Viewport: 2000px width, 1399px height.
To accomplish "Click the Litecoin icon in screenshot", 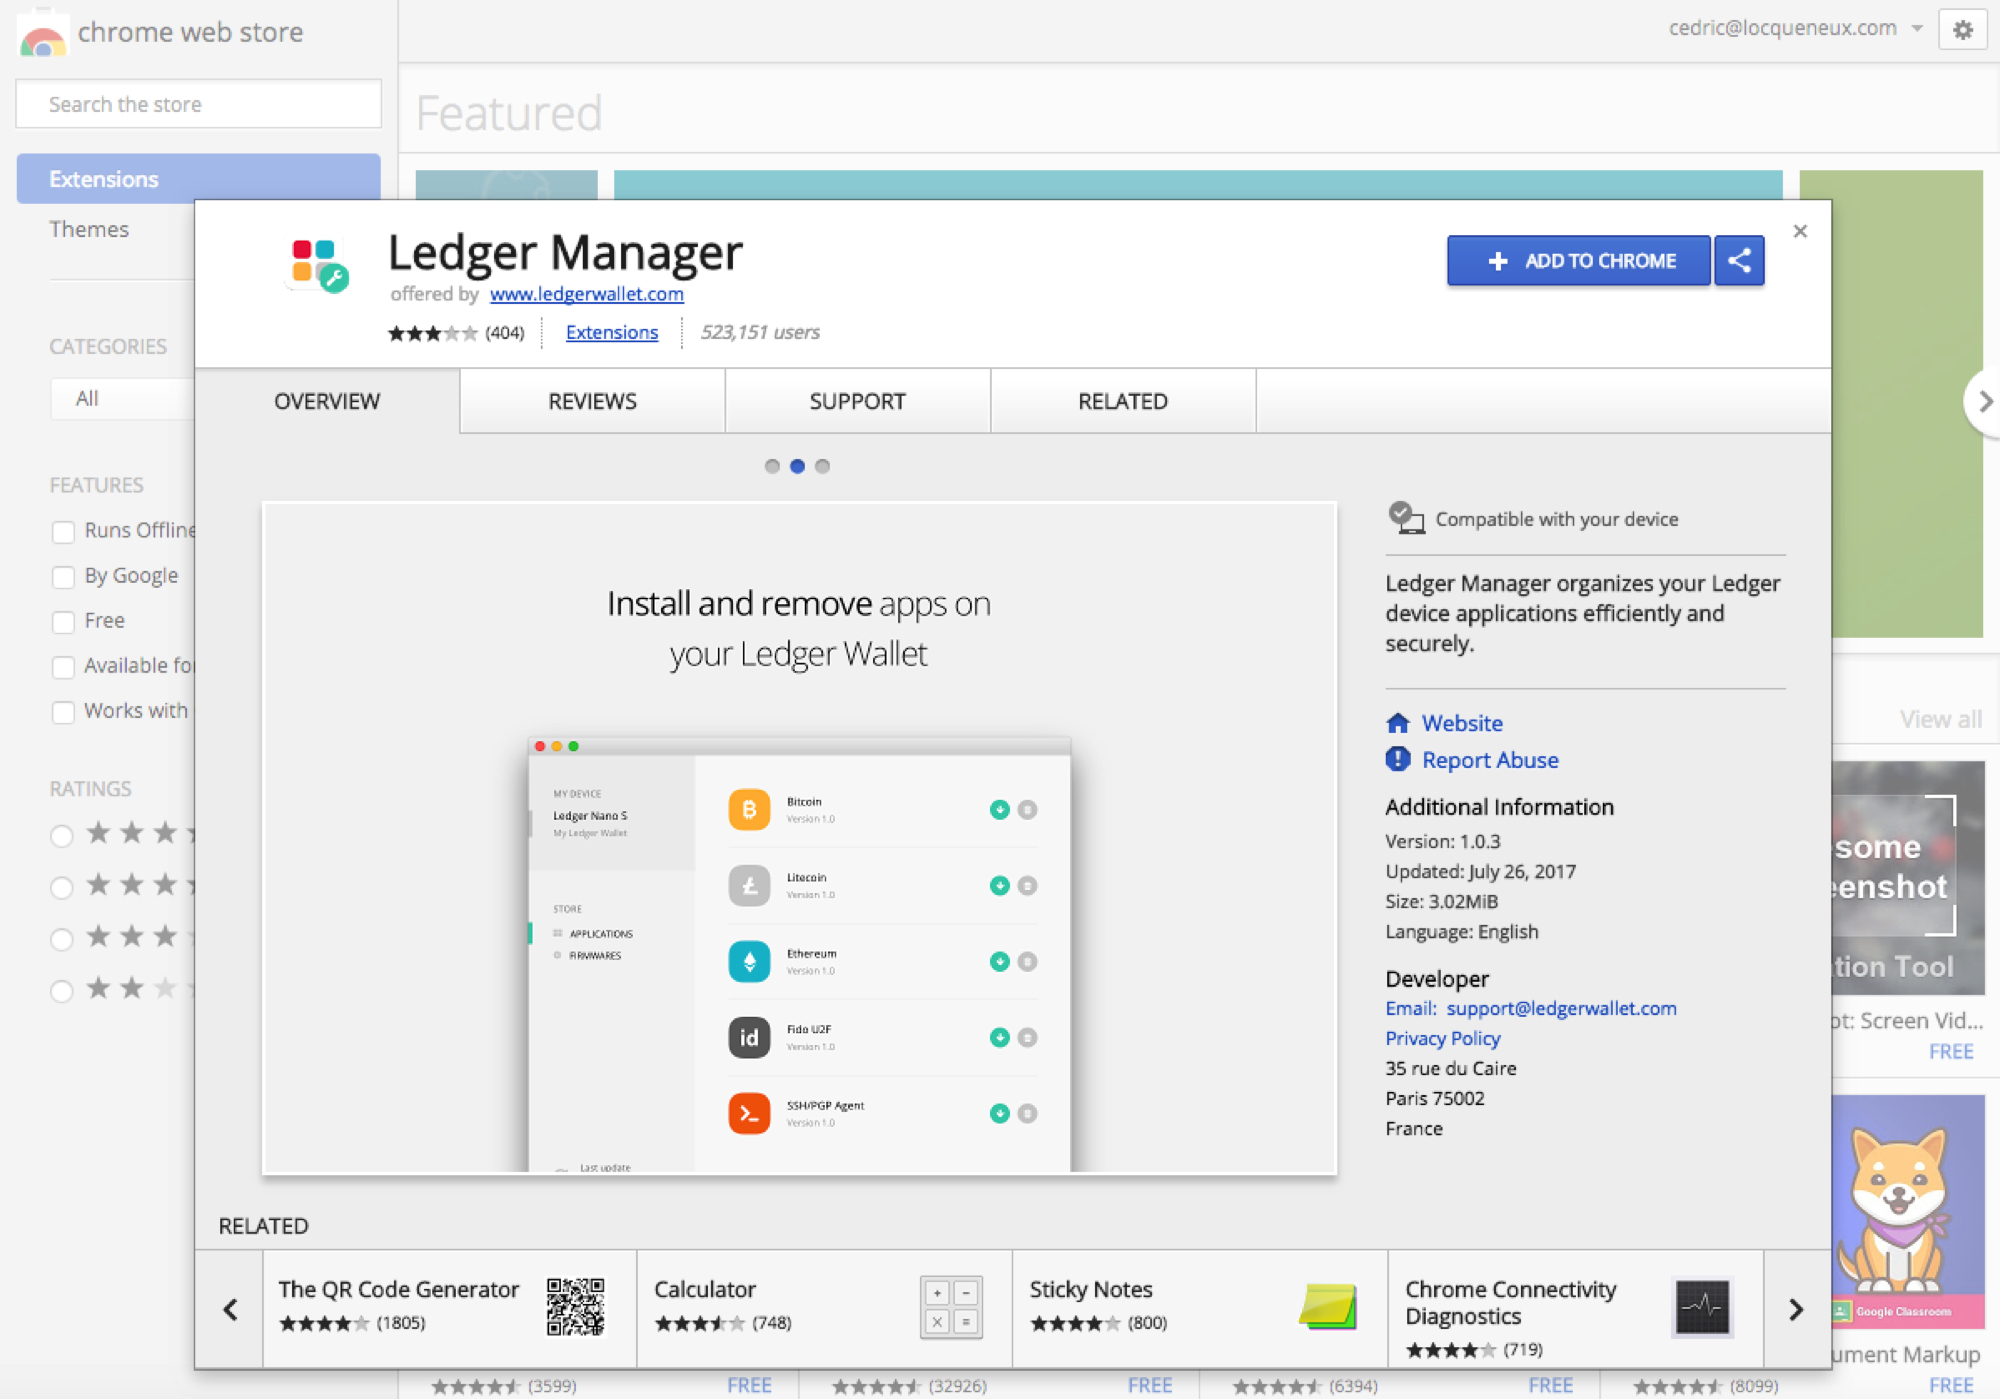I will coord(749,885).
